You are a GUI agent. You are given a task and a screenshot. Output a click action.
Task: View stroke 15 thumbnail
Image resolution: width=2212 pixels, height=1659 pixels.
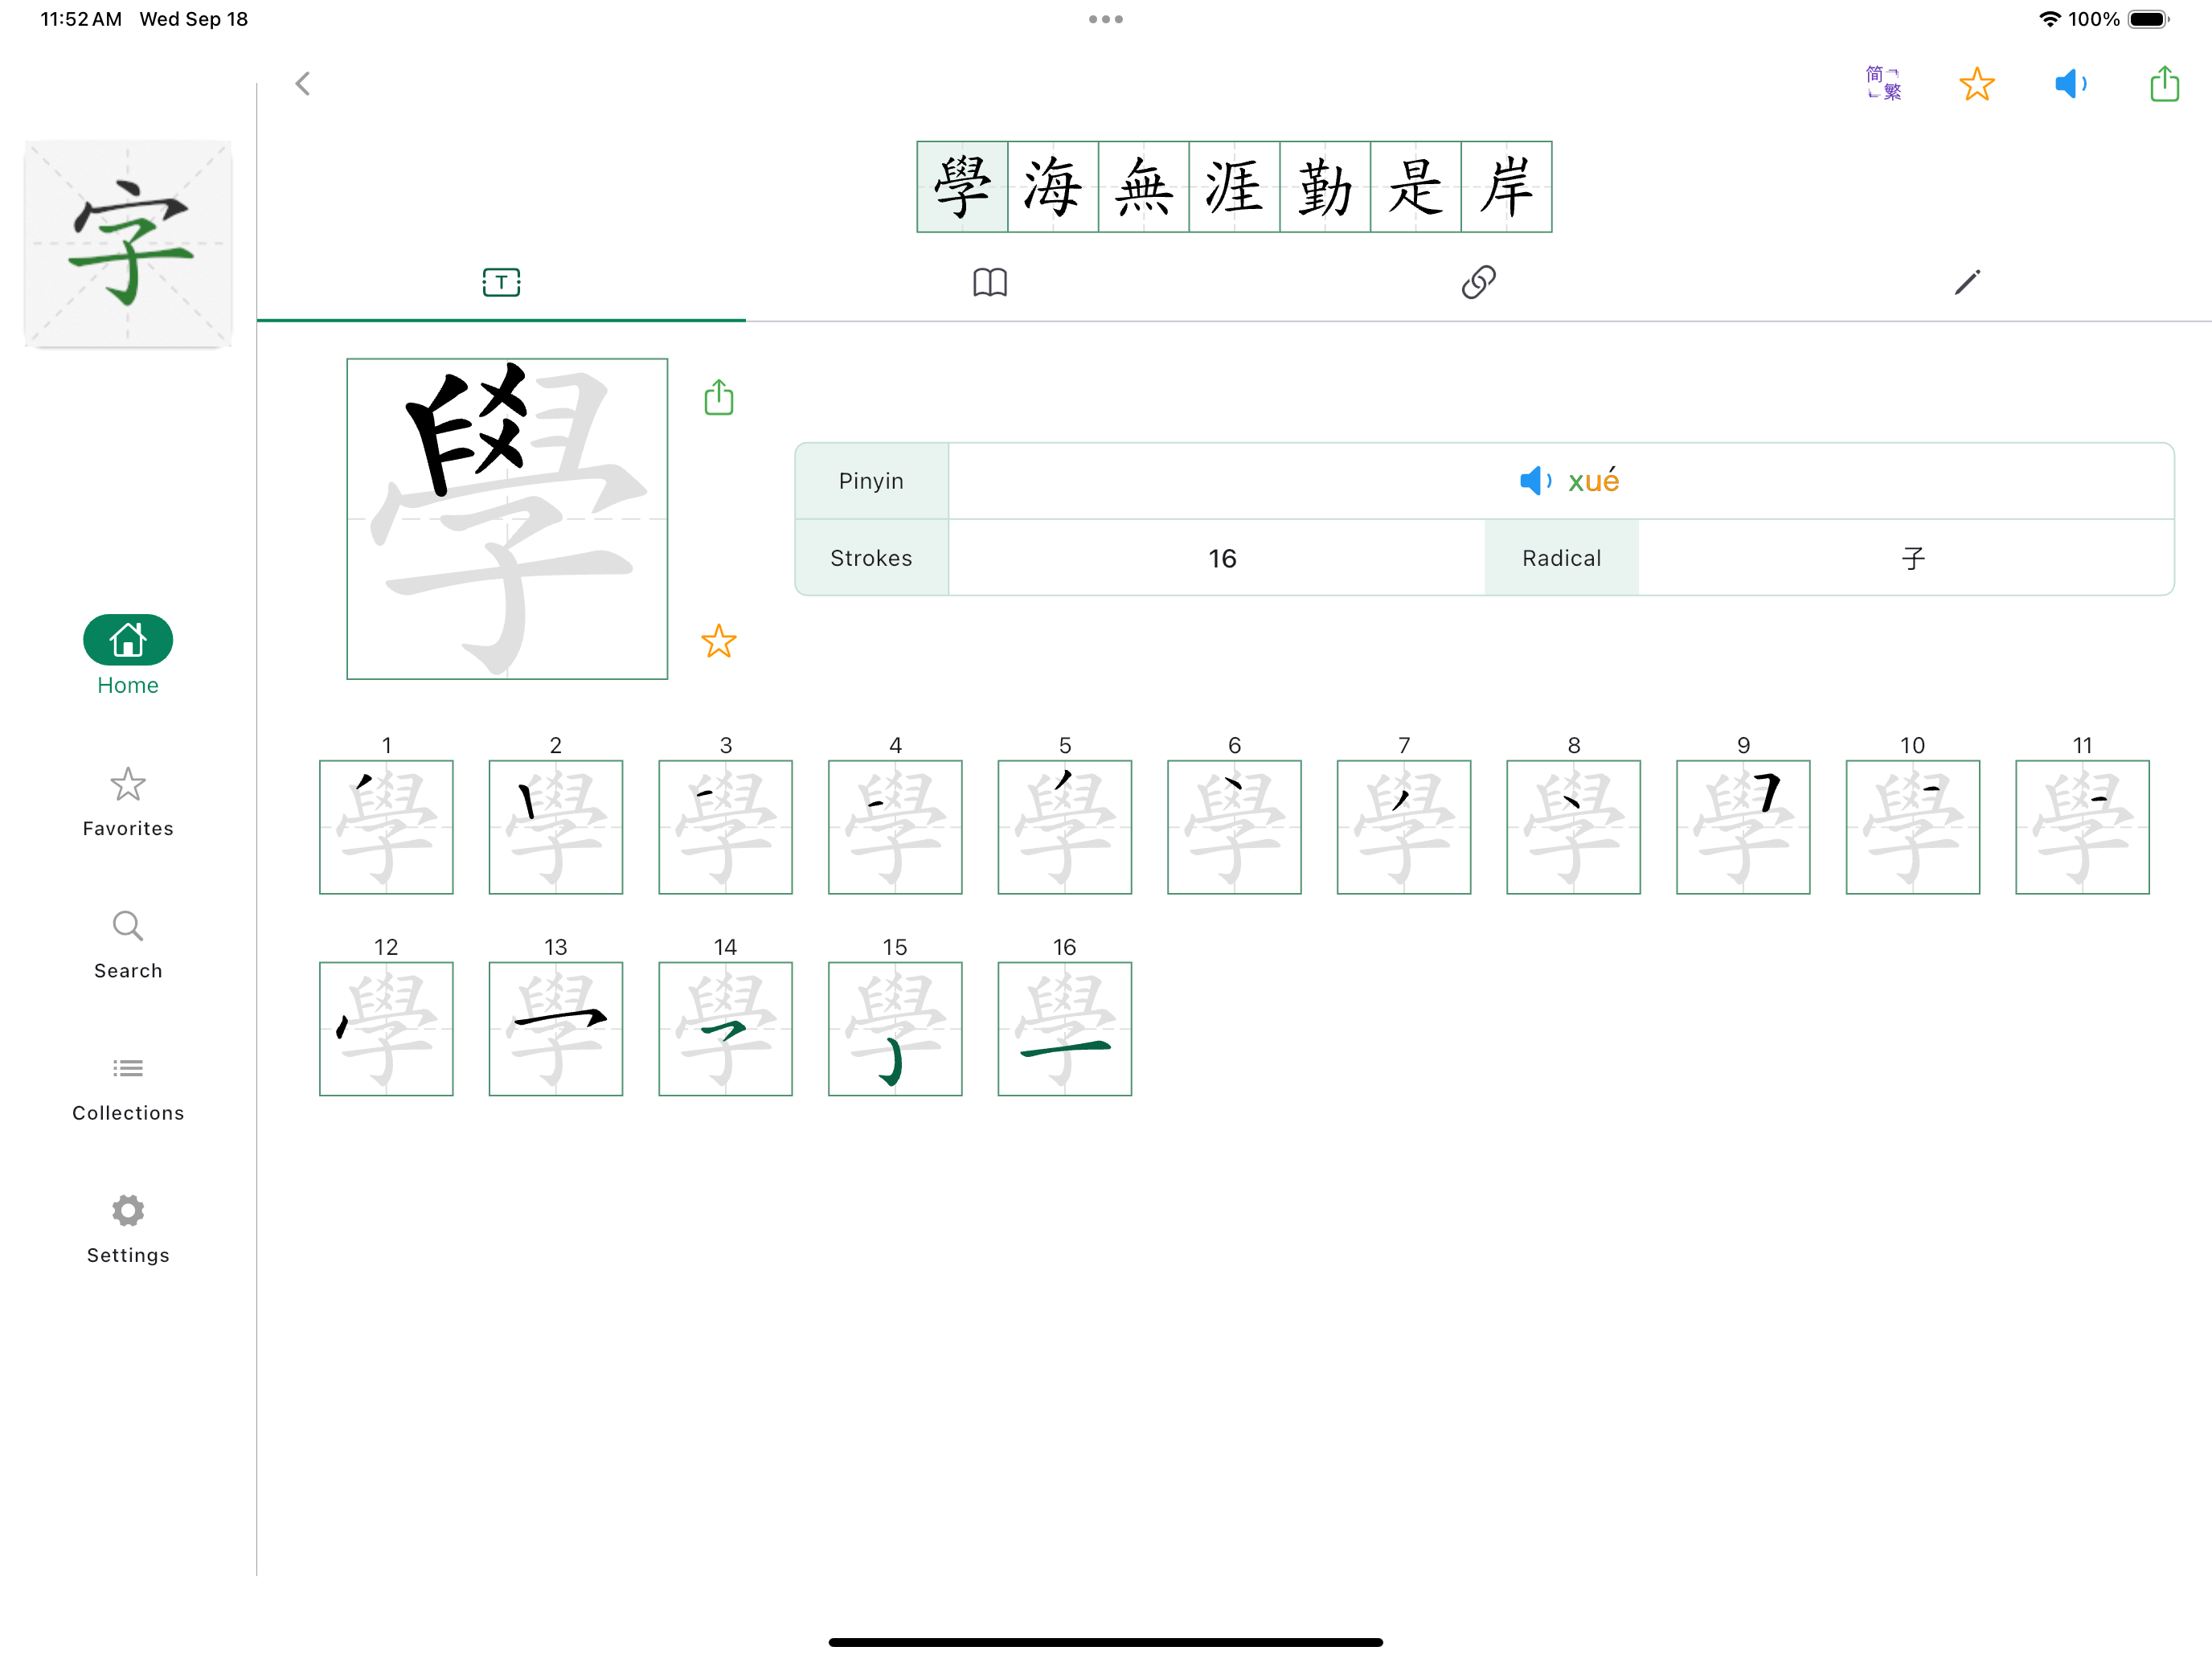click(895, 1029)
